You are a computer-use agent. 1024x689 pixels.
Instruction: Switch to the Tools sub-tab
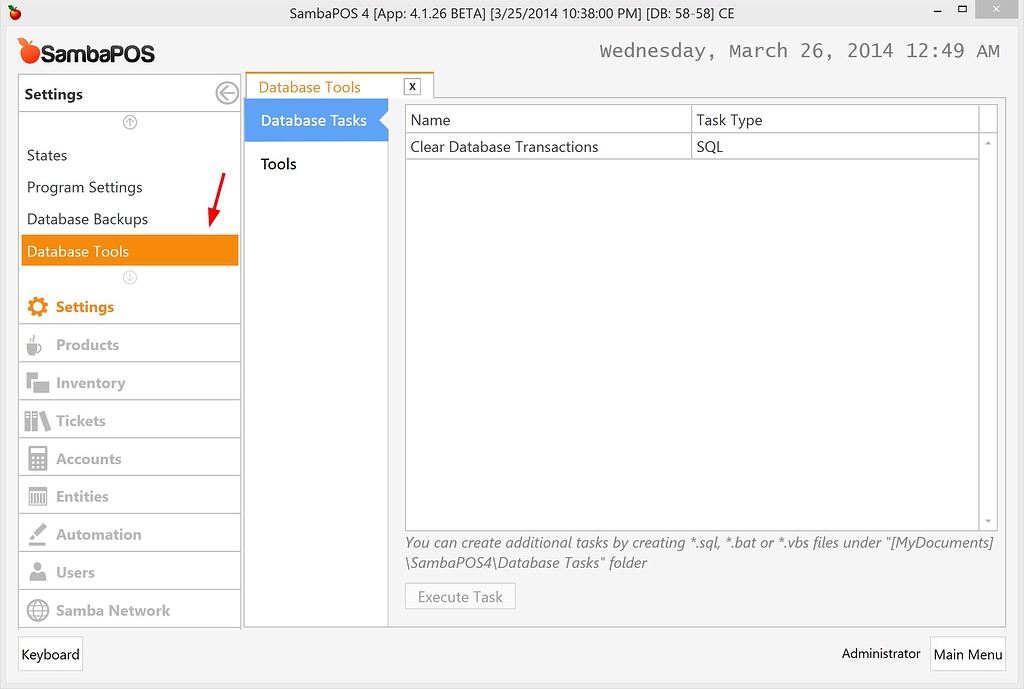(278, 164)
